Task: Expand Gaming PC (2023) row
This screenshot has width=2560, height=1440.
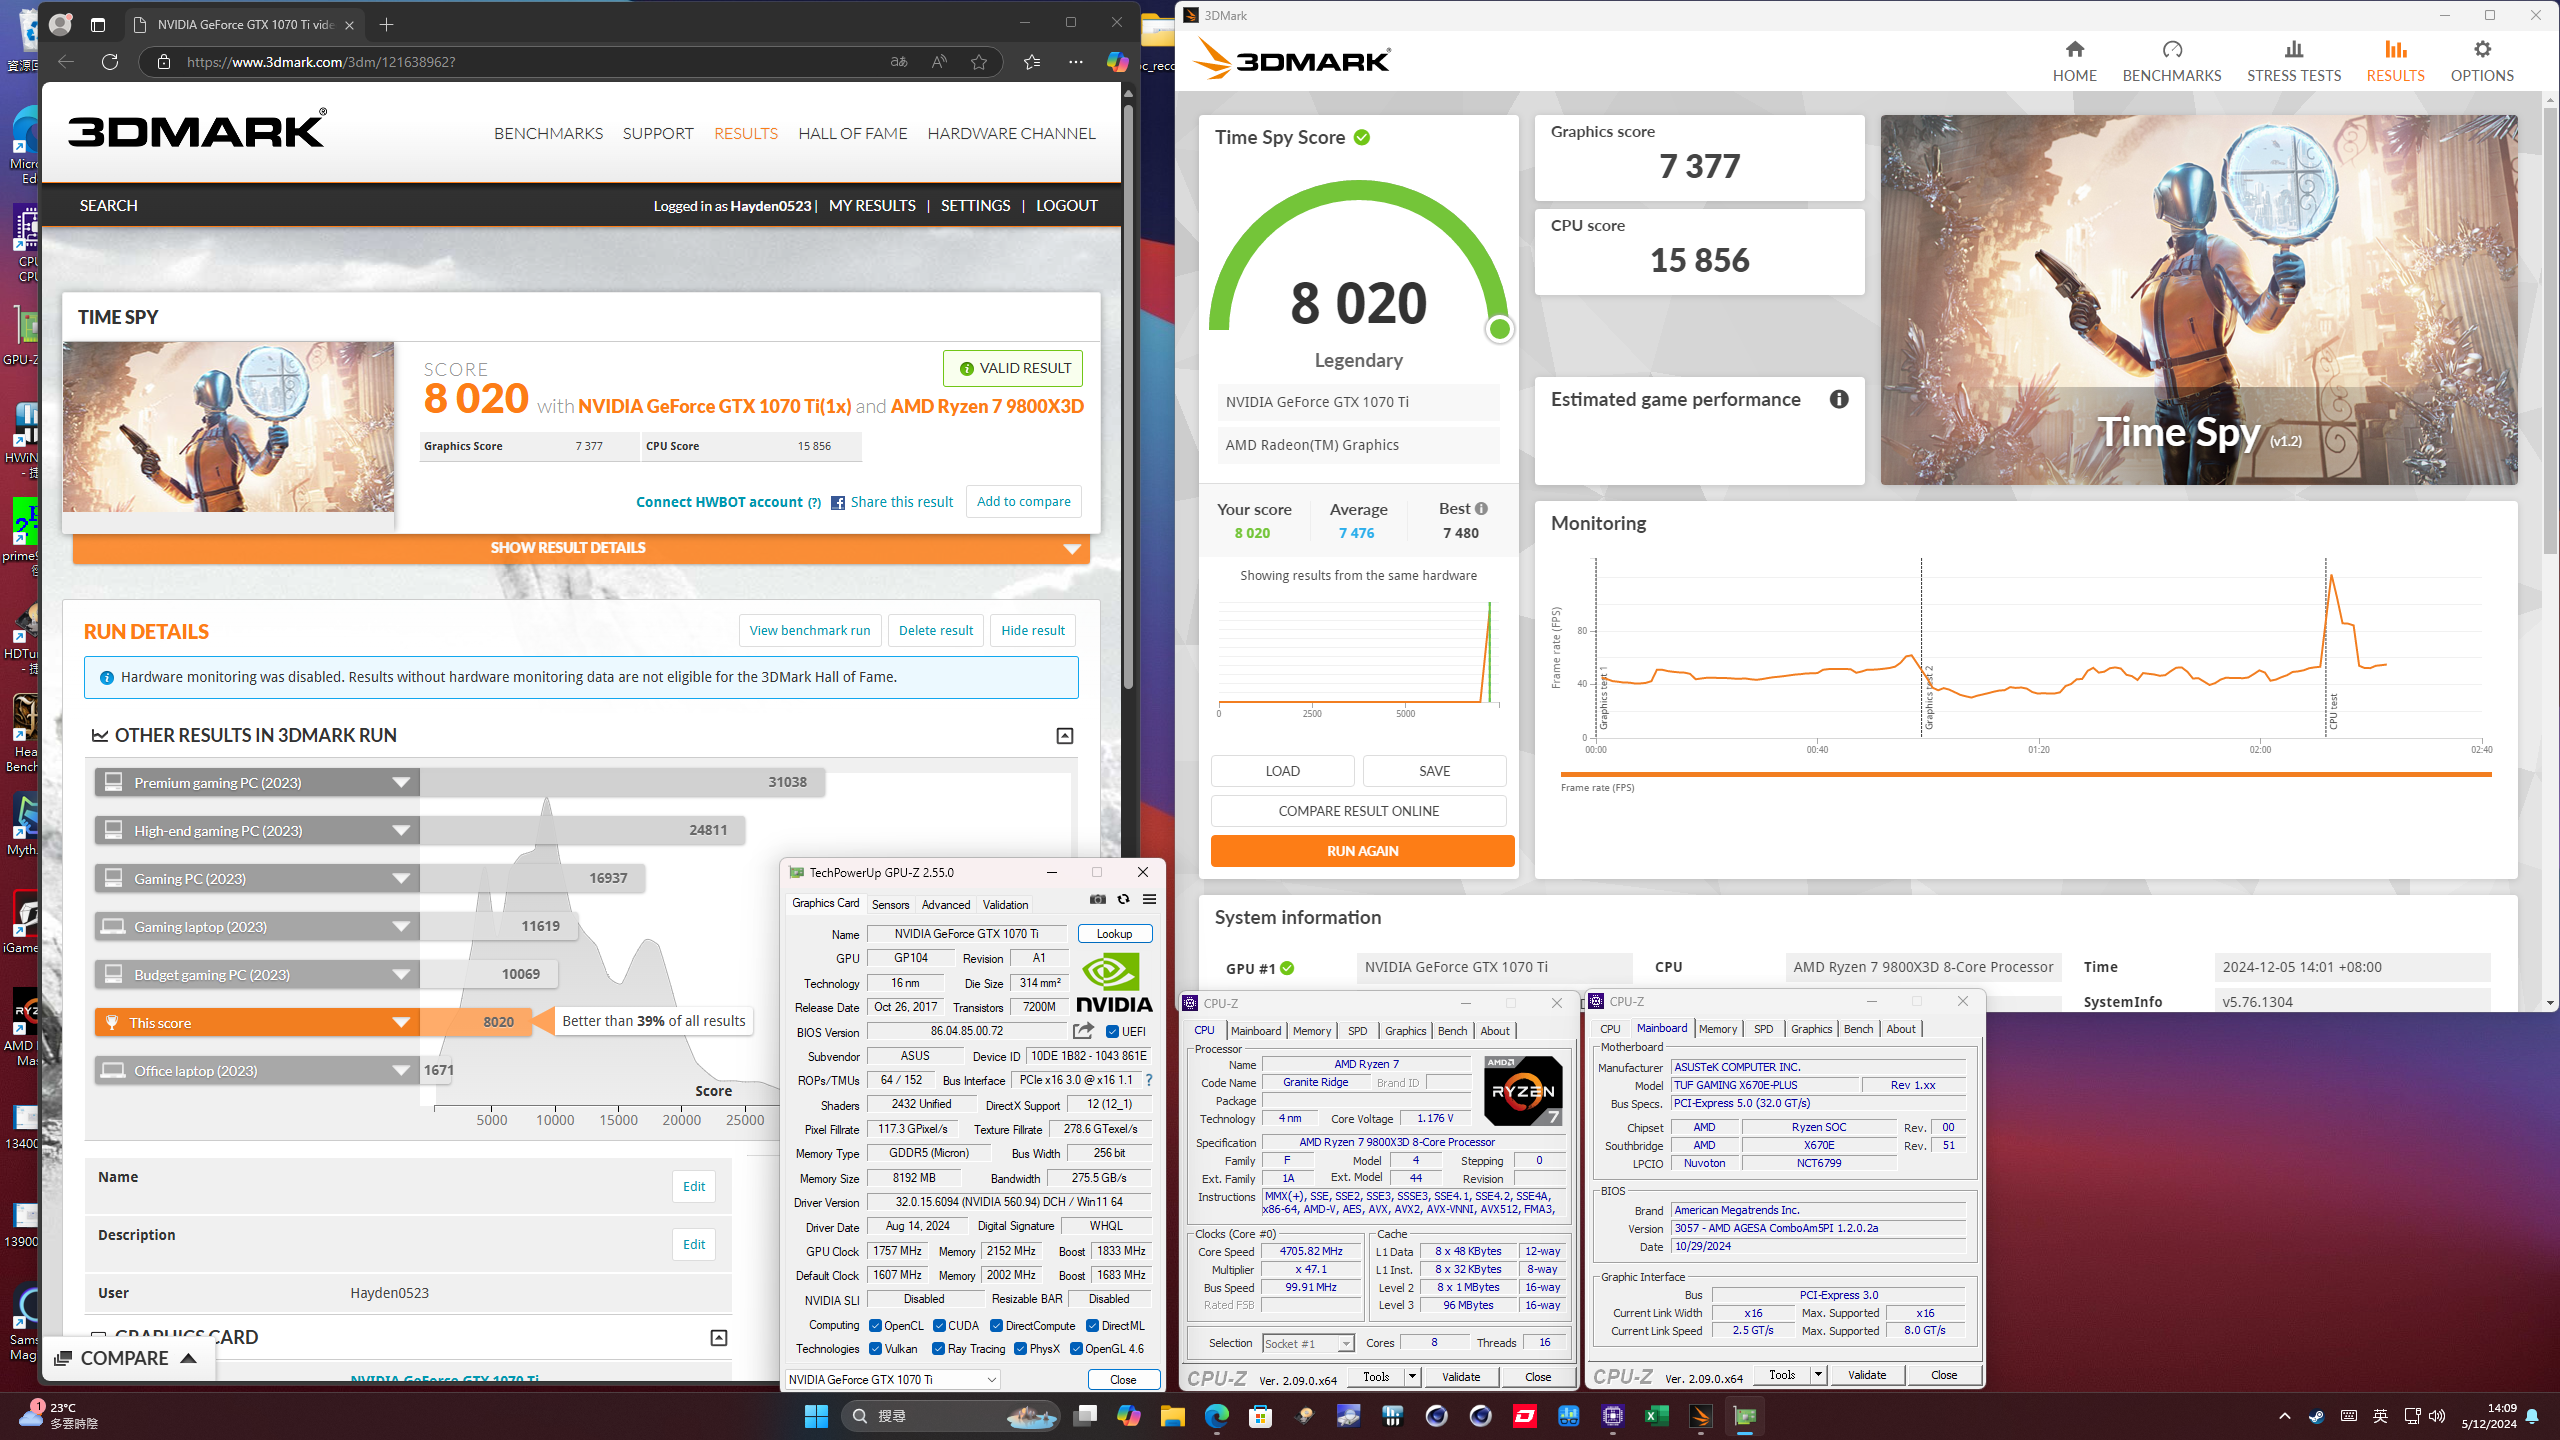Action: [401, 879]
